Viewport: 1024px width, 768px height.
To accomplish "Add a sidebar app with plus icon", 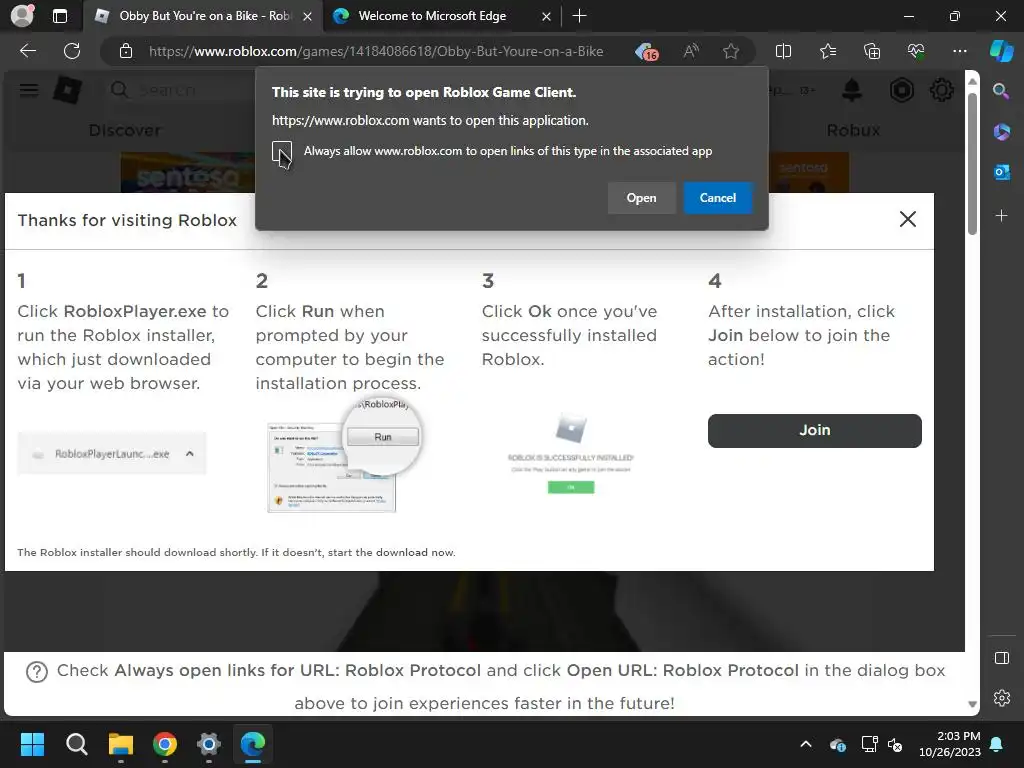I will (x=1001, y=216).
